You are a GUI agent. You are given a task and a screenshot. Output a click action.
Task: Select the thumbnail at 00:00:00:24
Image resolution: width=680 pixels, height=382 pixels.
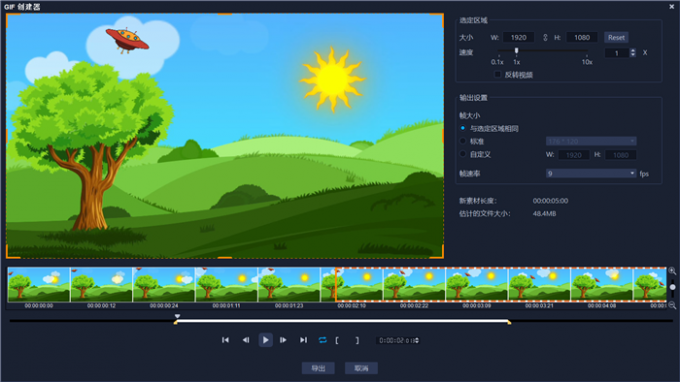tap(164, 284)
